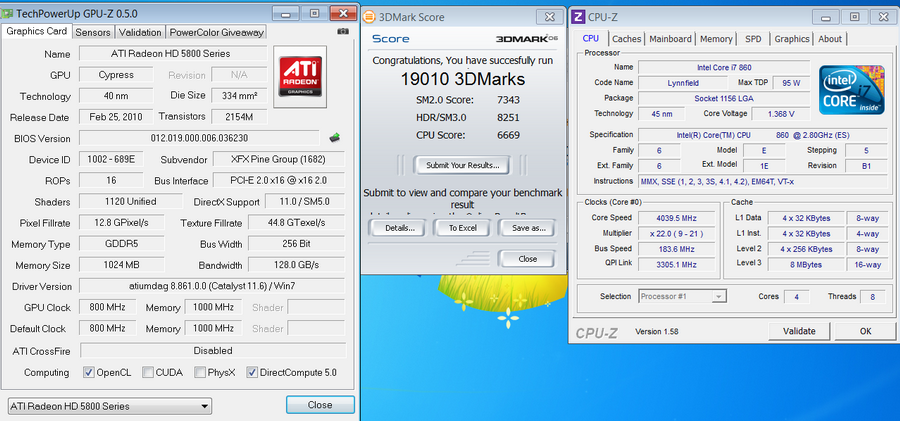Open the CPU-Z Mainboard tab

(670, 39)
